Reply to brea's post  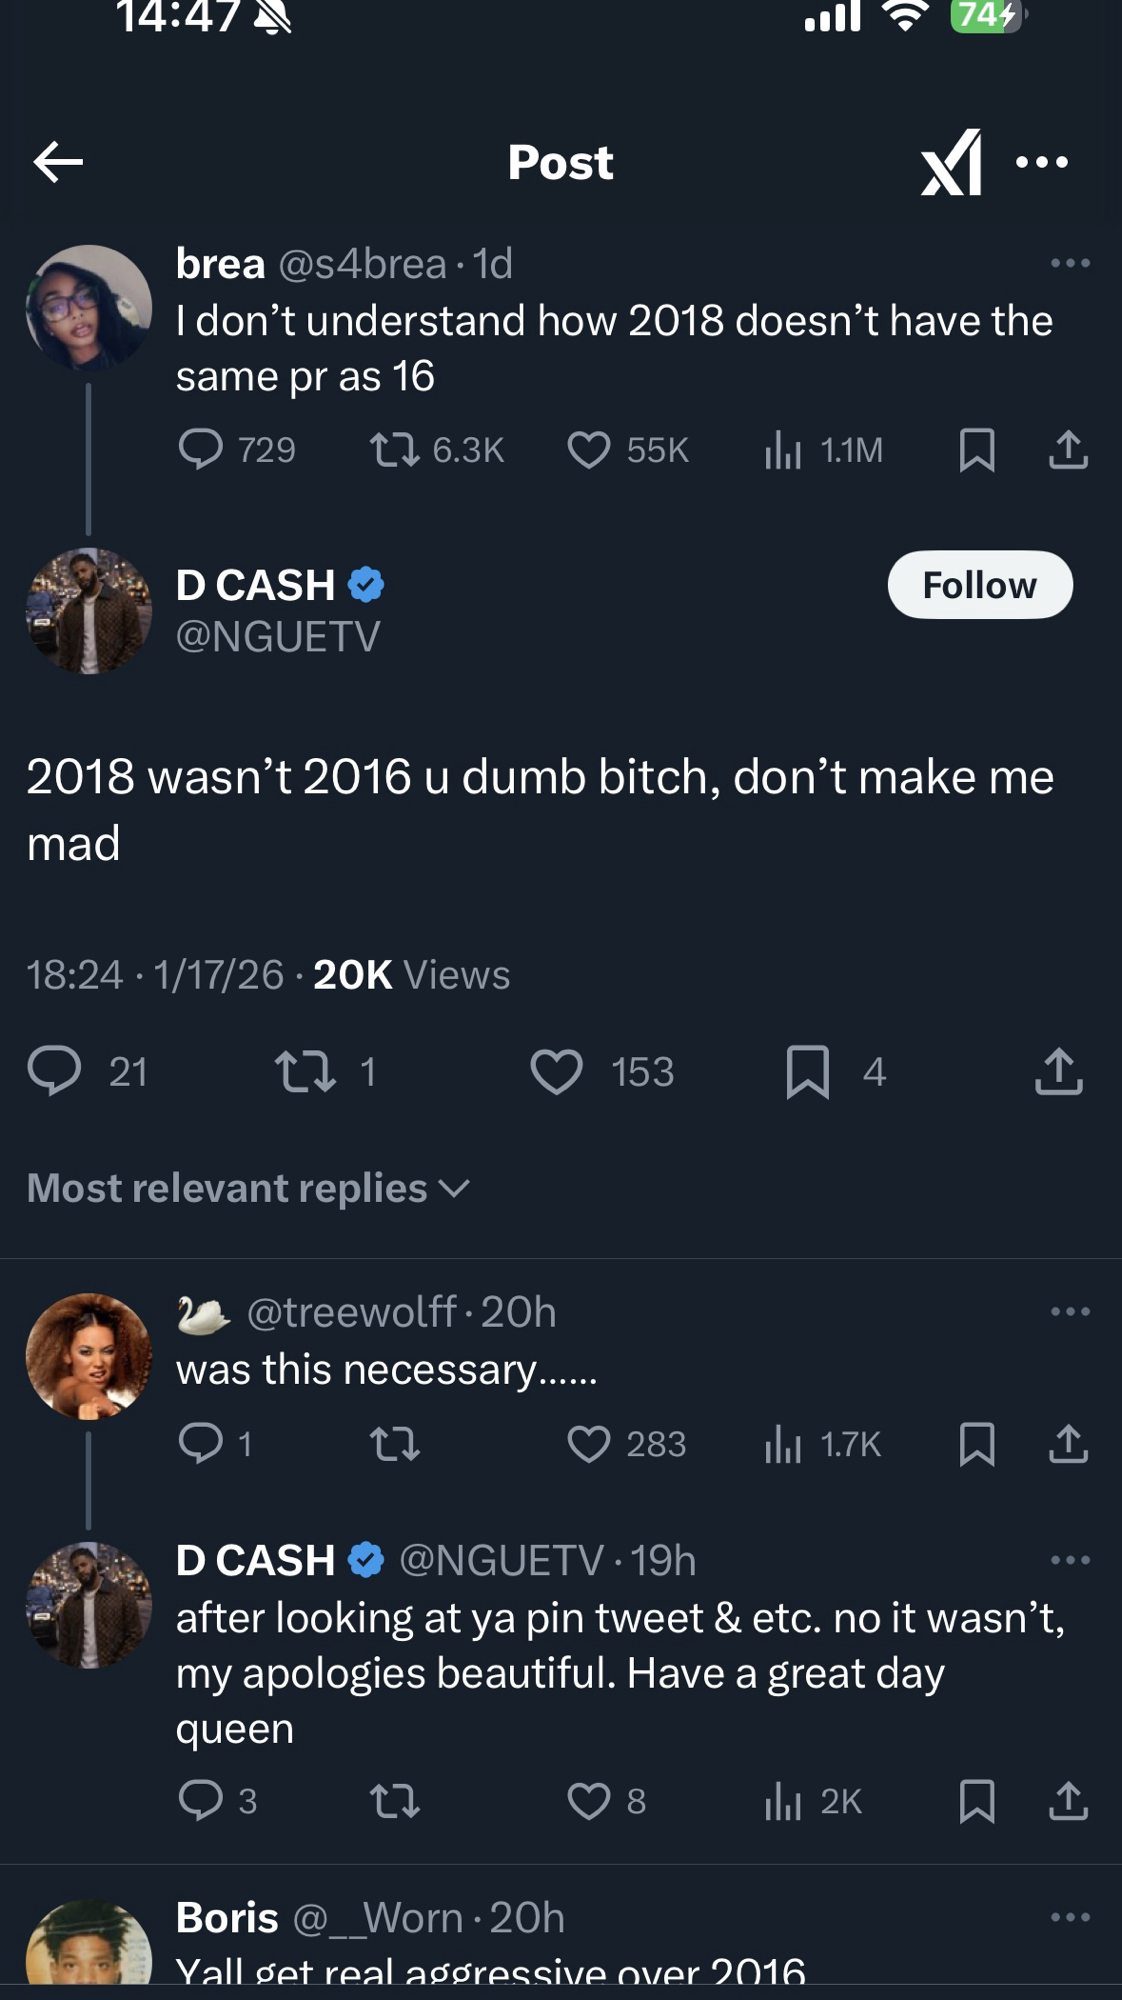200,450
